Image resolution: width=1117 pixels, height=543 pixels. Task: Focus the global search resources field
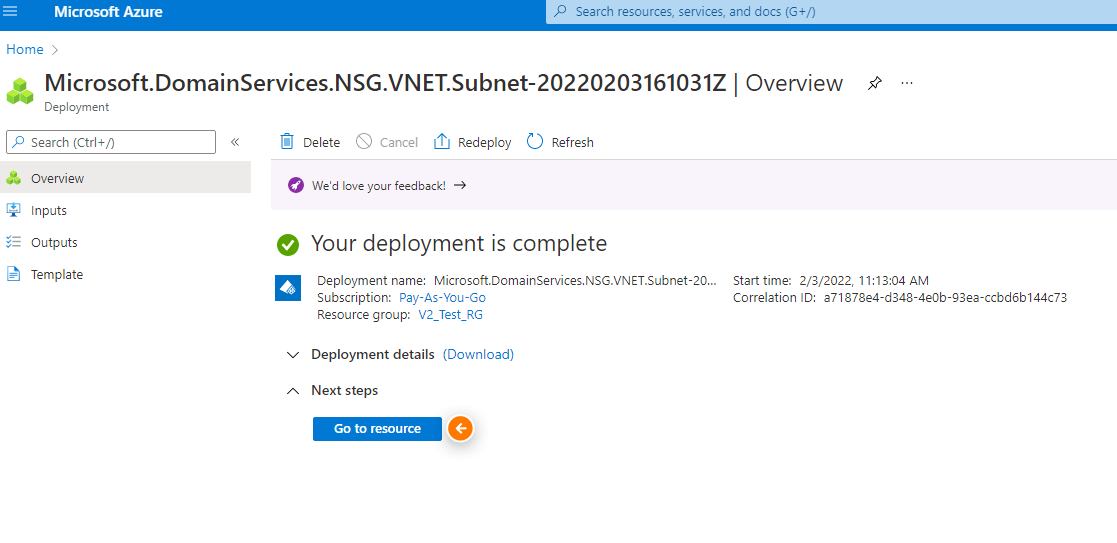coord(831,12)
